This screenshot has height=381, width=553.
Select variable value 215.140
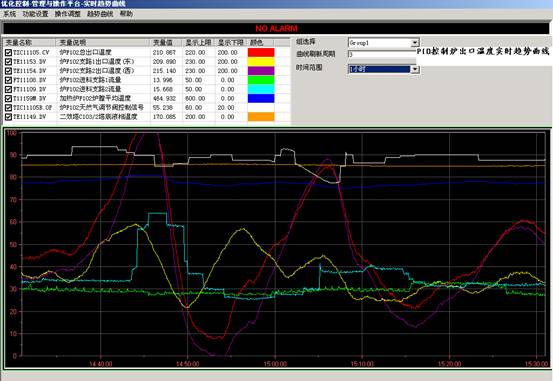(x=164, y=71)
